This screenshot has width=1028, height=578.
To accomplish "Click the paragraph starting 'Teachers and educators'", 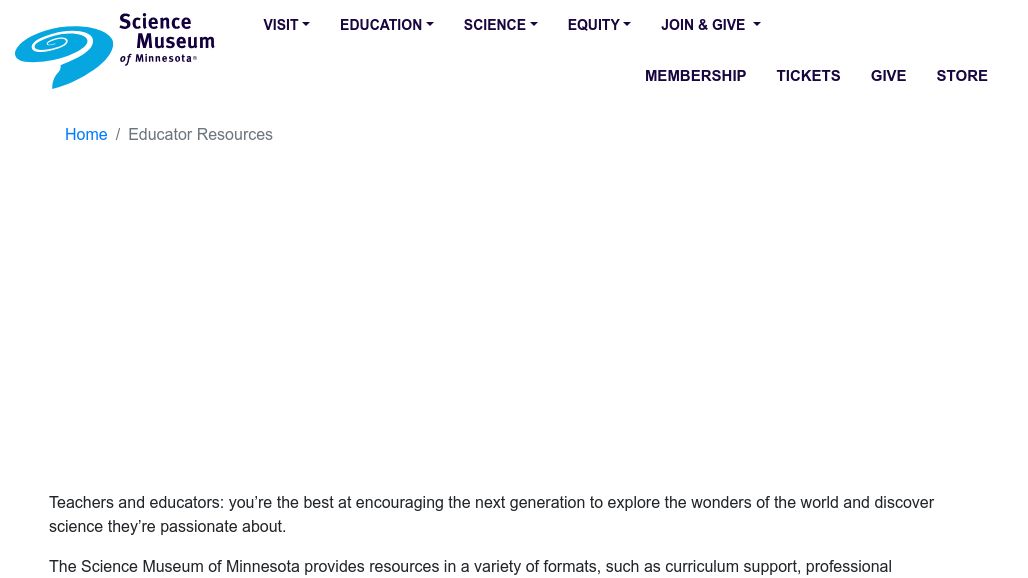I will tap(492, 514).
